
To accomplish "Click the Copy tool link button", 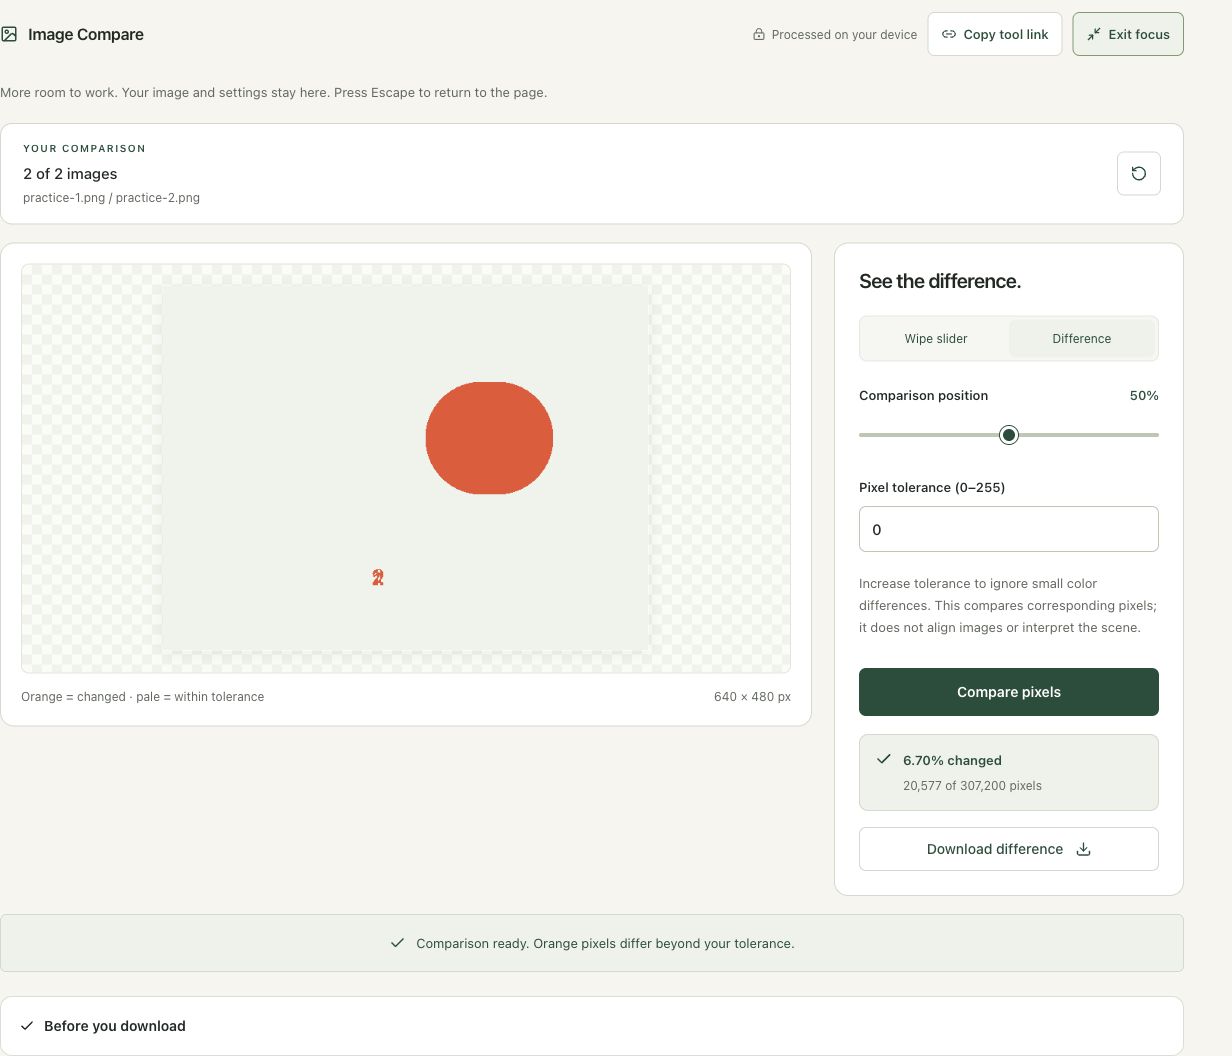I will pyautogui.click(x=995, y=34).
